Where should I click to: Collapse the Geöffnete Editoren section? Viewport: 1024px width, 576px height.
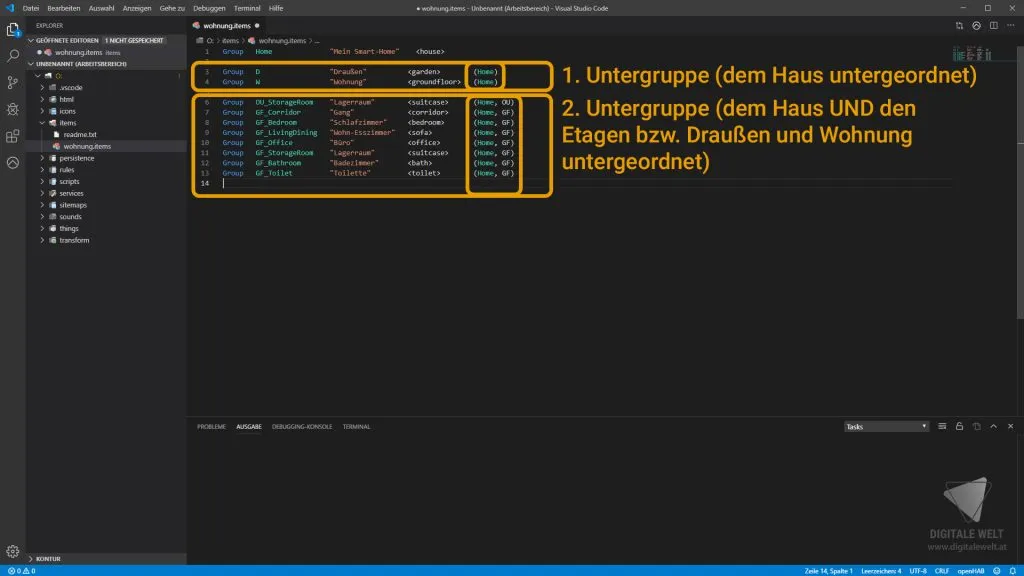(x=31, y=40)
